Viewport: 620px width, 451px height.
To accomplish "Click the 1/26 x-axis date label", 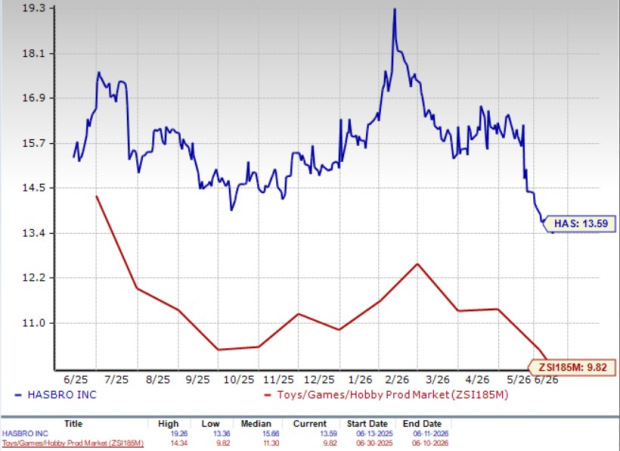I will 360,380.
